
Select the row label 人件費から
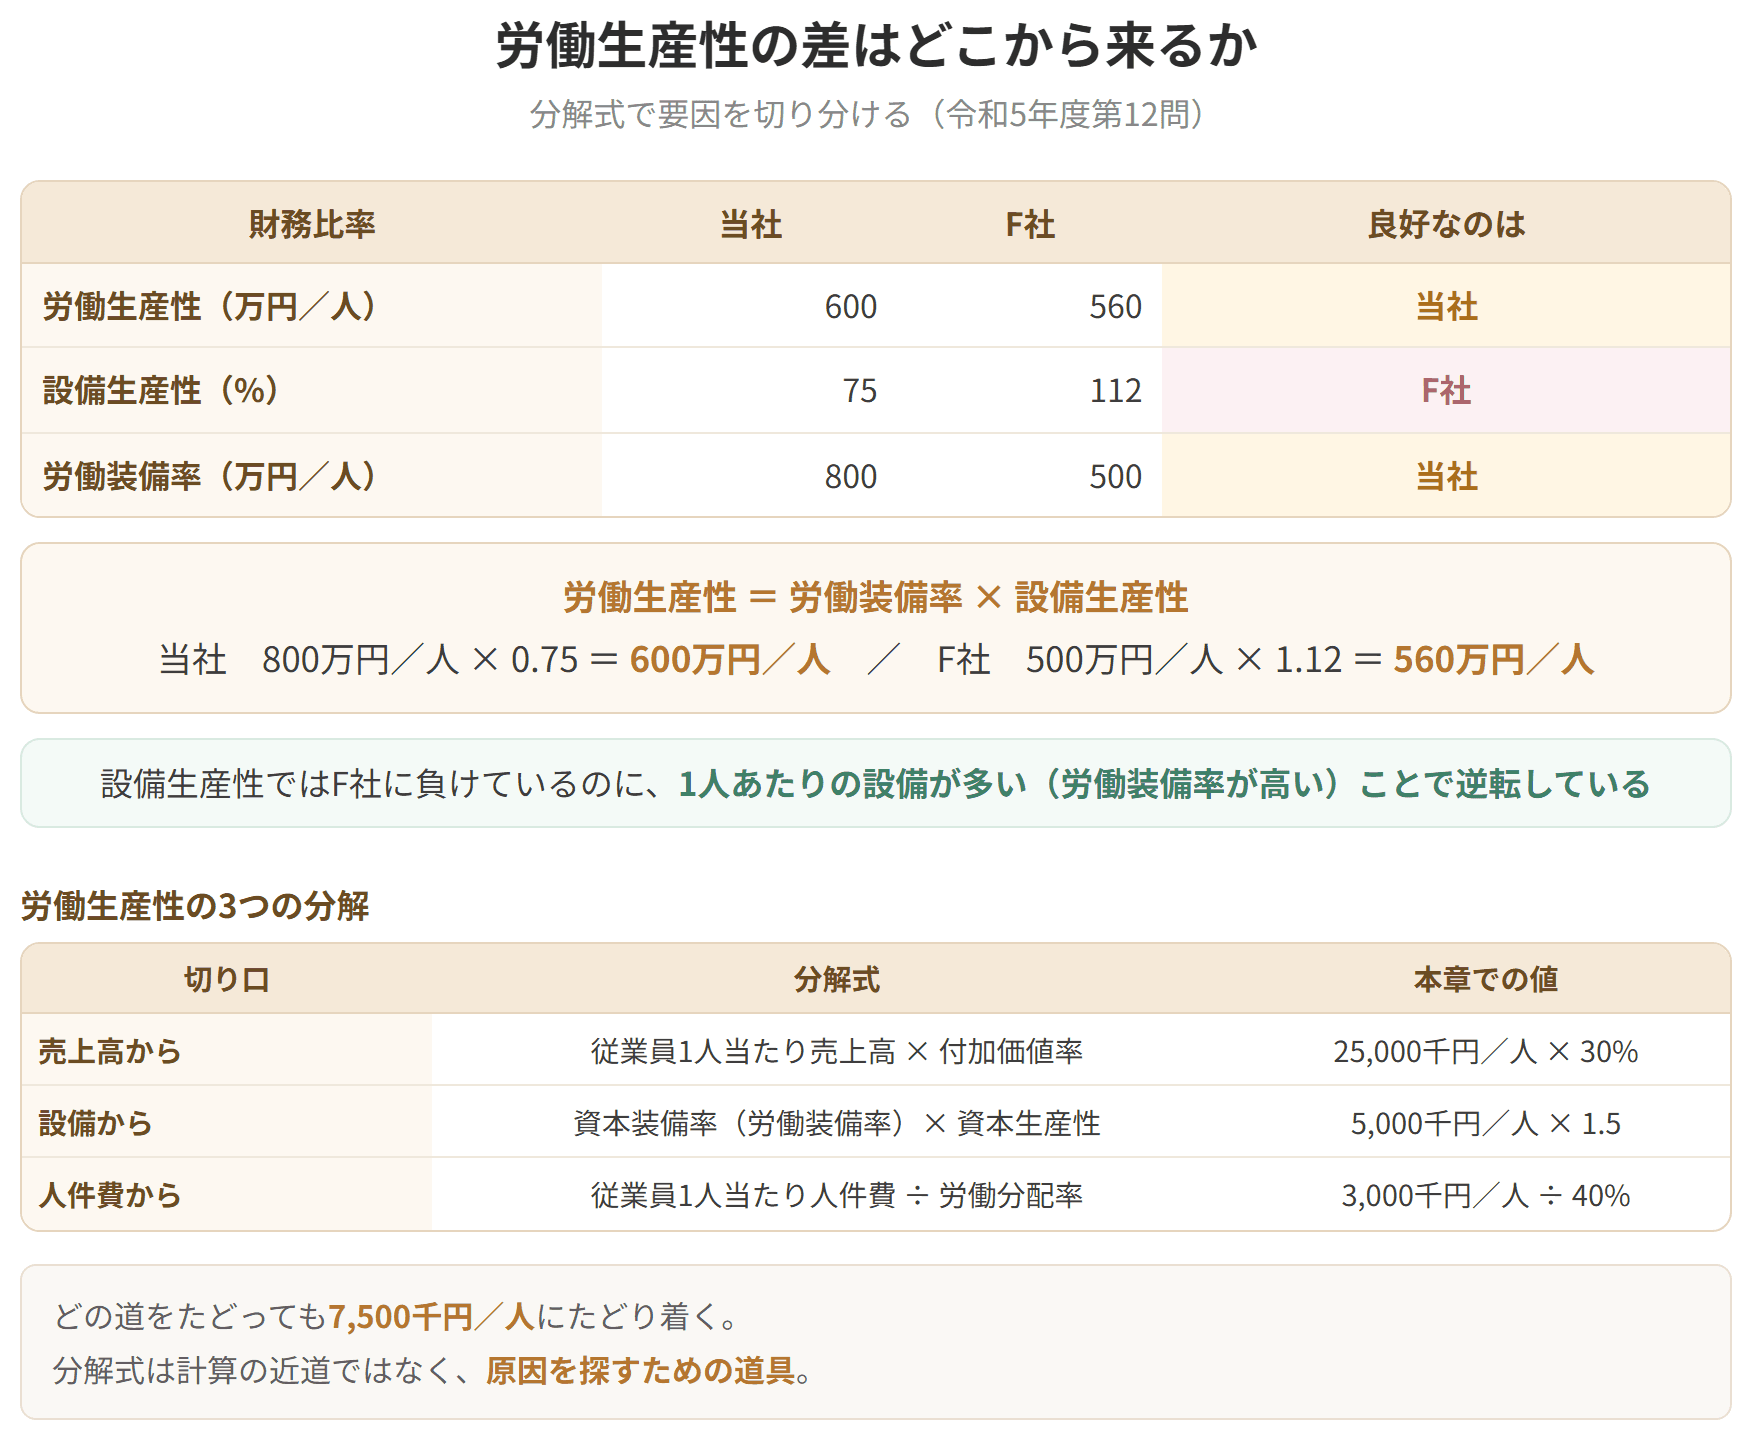pos(110,1195)
